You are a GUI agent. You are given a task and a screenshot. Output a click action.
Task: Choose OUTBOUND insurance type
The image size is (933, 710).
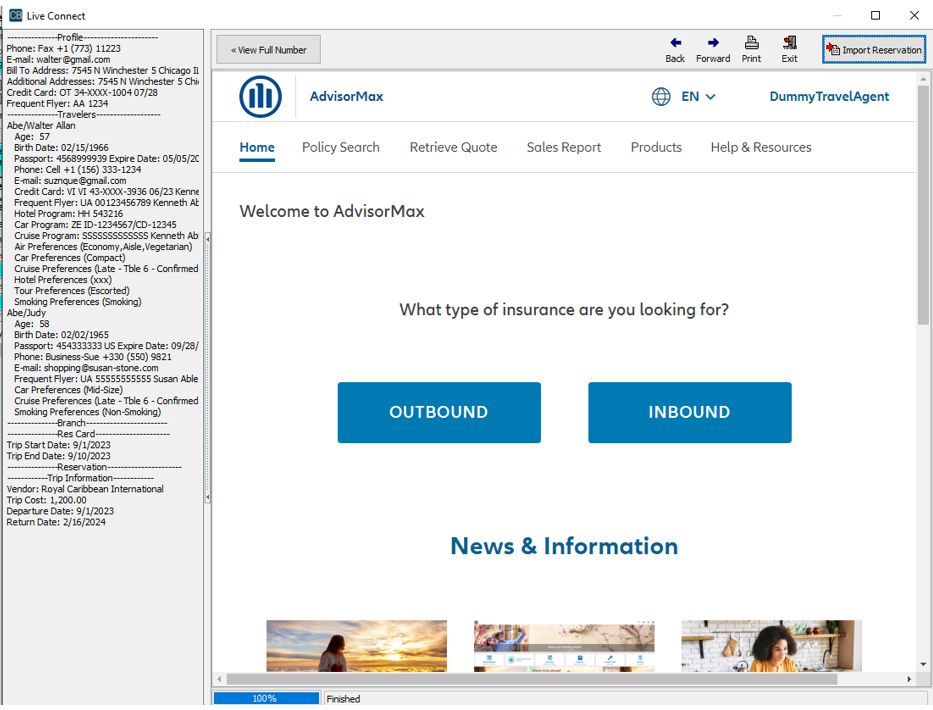pyautogui.click(x=439, y=412)
